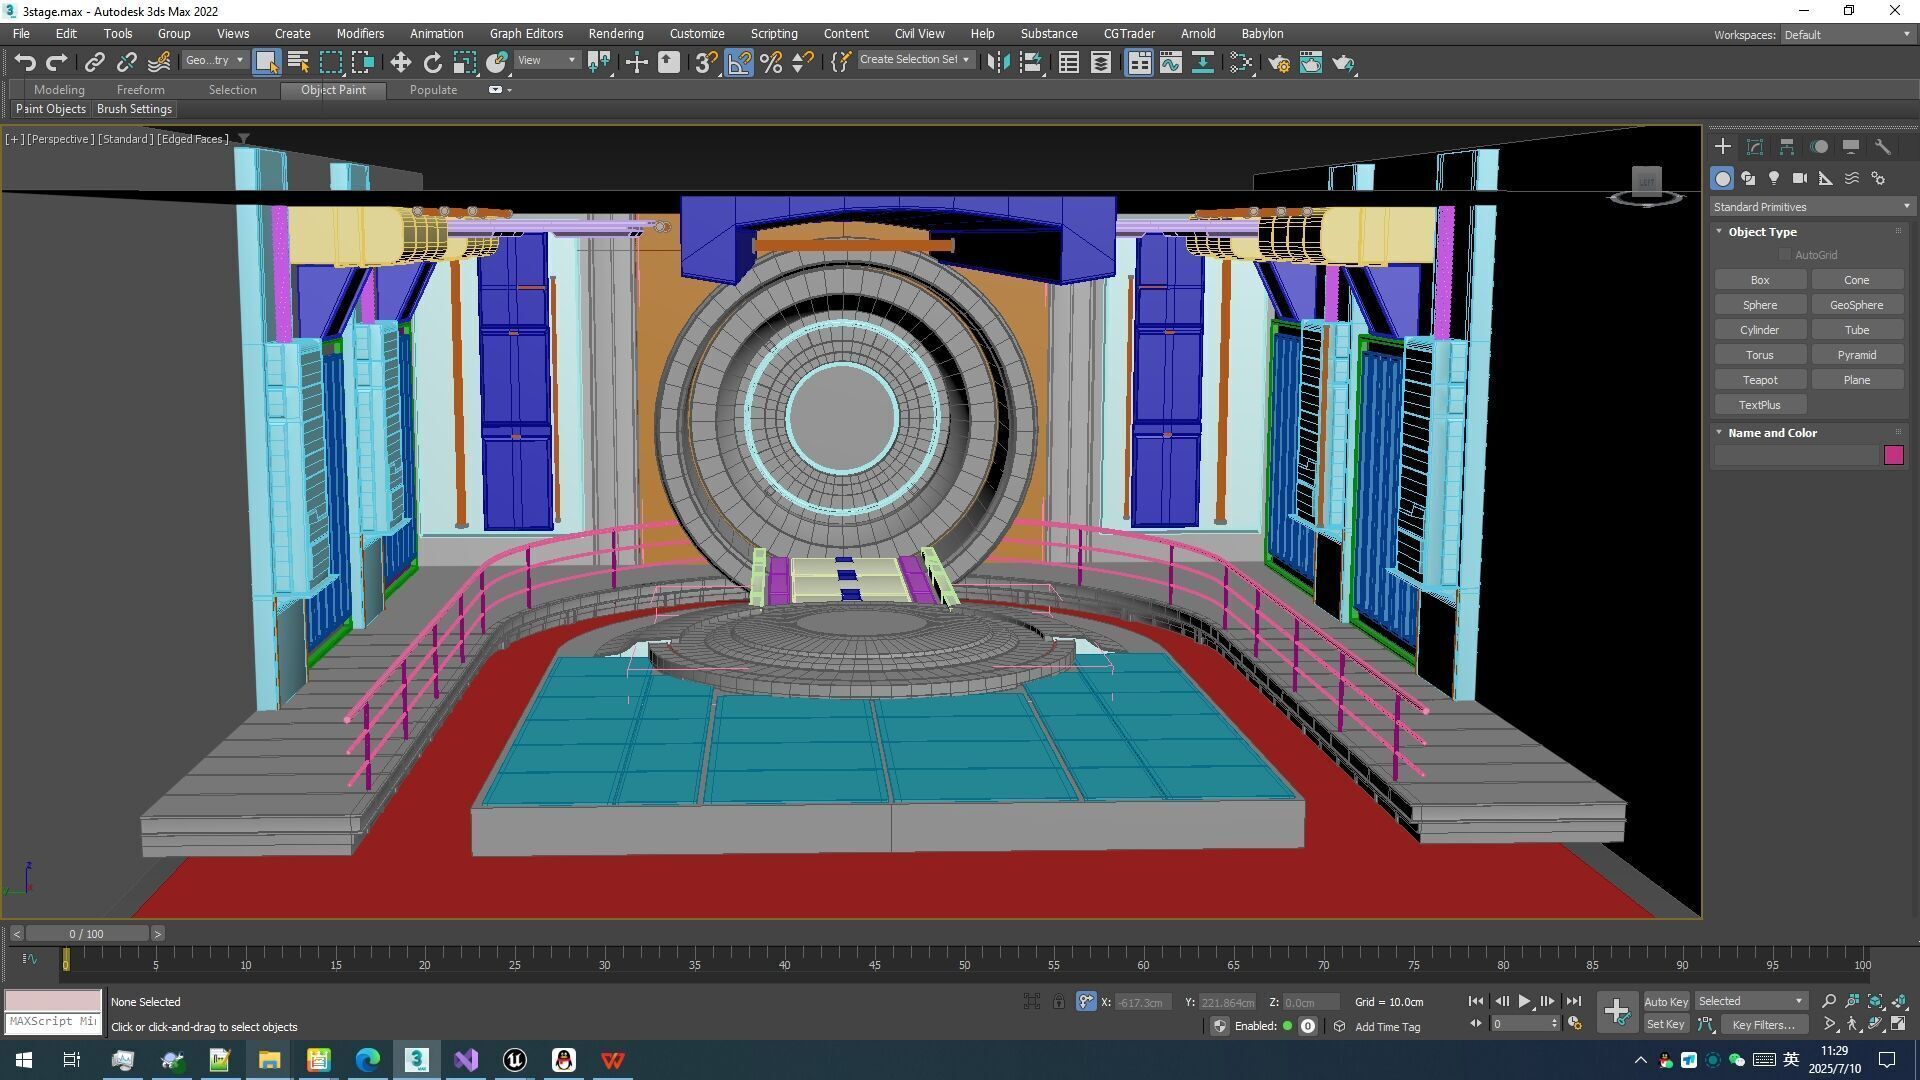Collapse the Object Type rollout
Image resolution: width=1920 pixels, height=1080 pixels.
tap(1762, 232)
